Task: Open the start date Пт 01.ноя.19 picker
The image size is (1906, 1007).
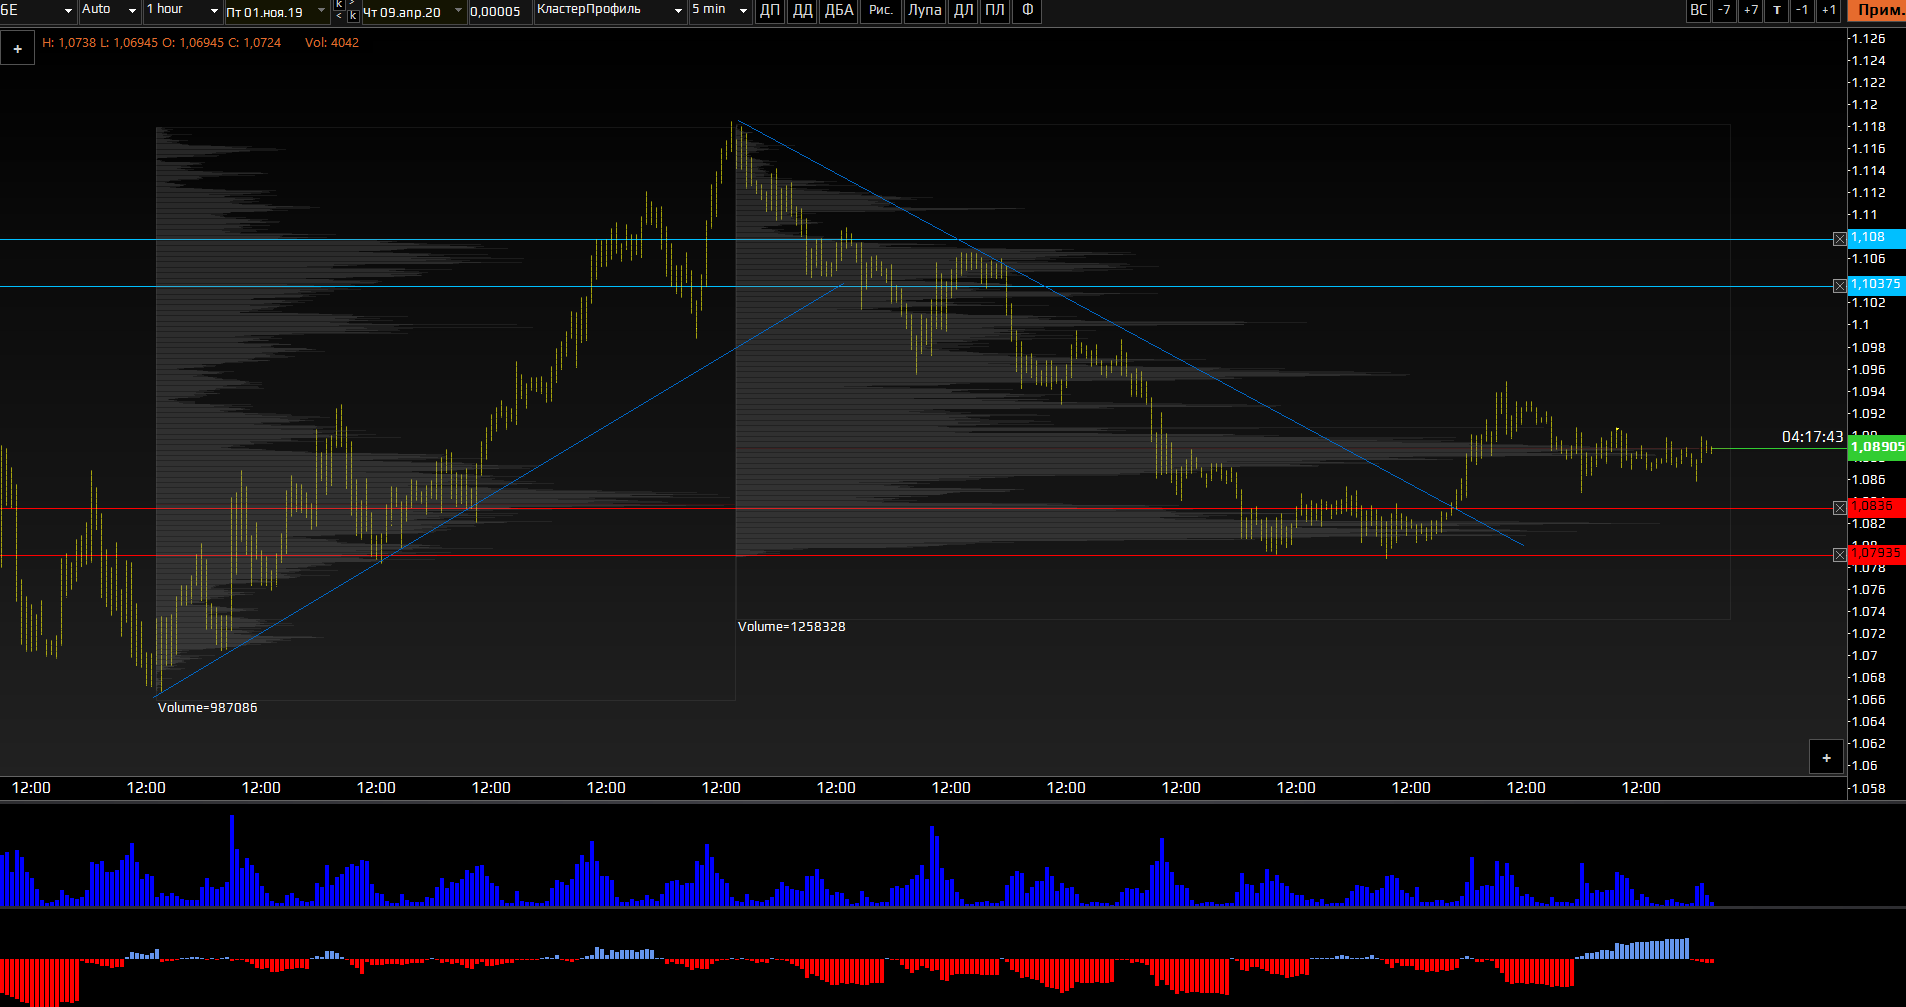Action: point(276,12)
